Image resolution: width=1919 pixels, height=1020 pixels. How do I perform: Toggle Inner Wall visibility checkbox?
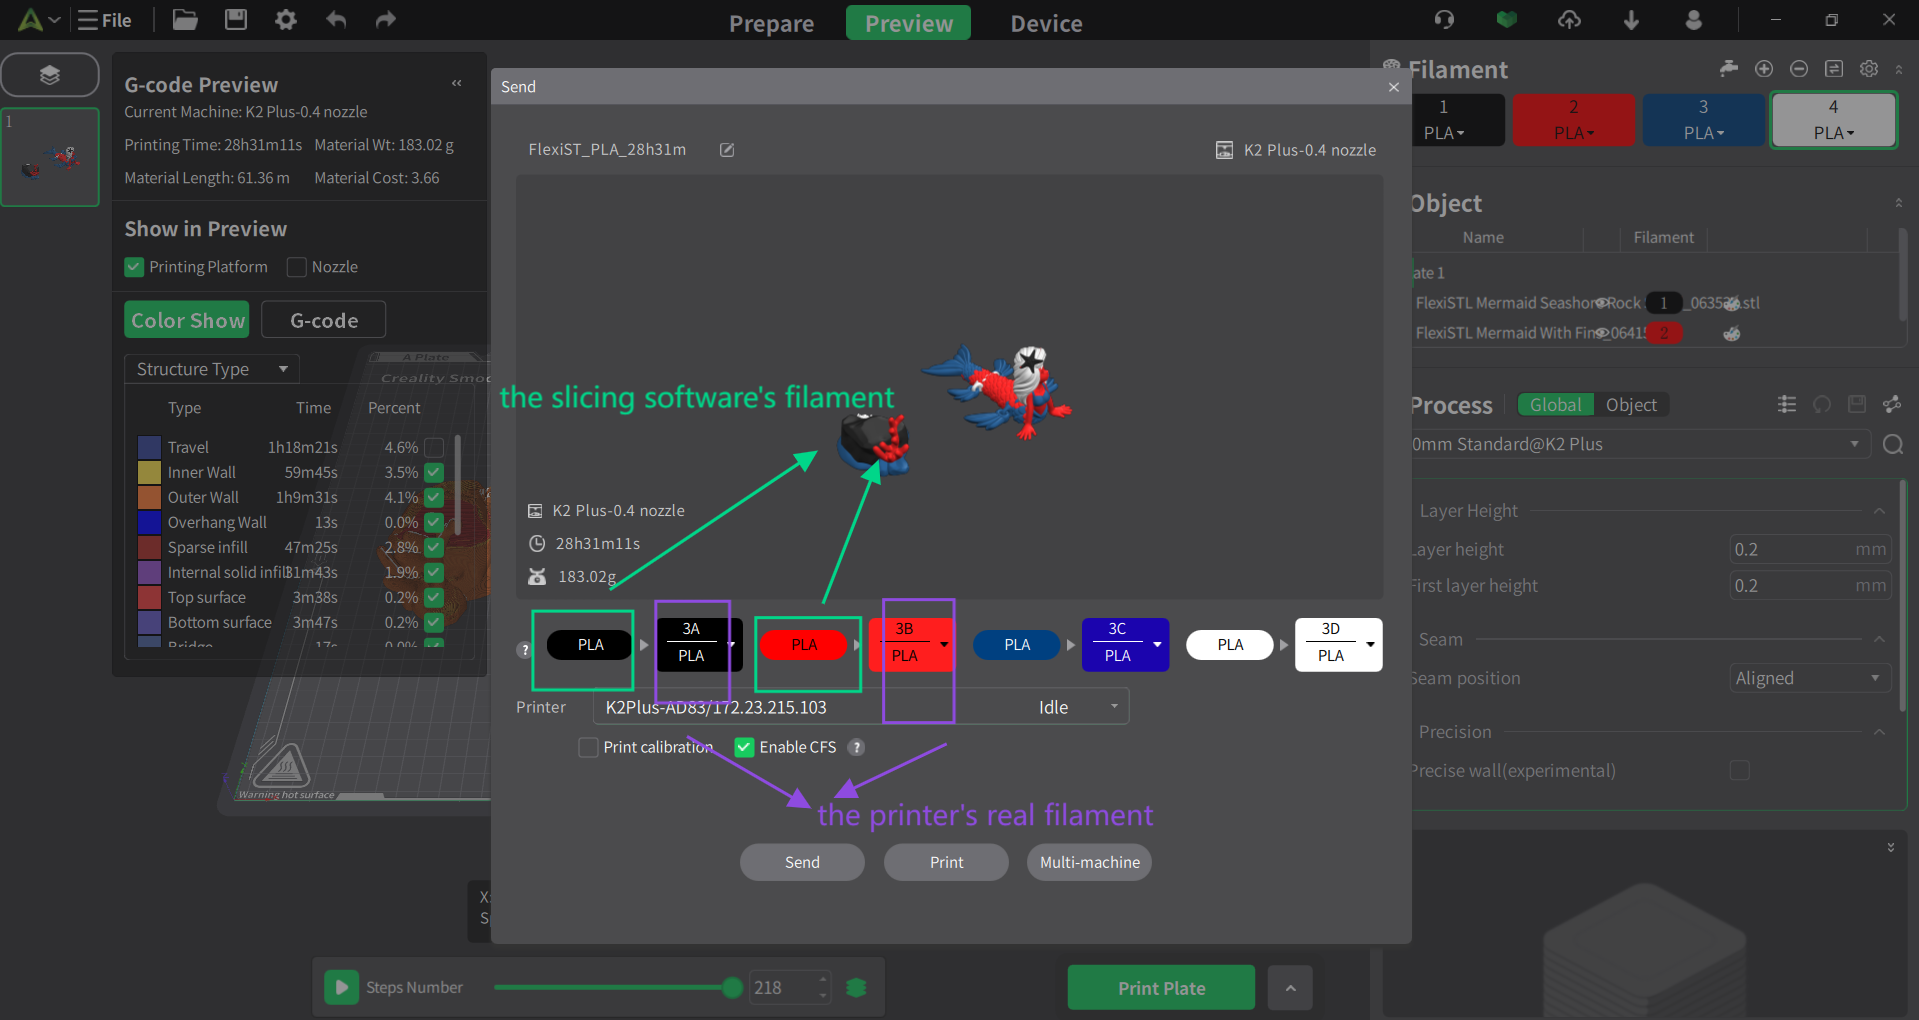click(434, 472)
